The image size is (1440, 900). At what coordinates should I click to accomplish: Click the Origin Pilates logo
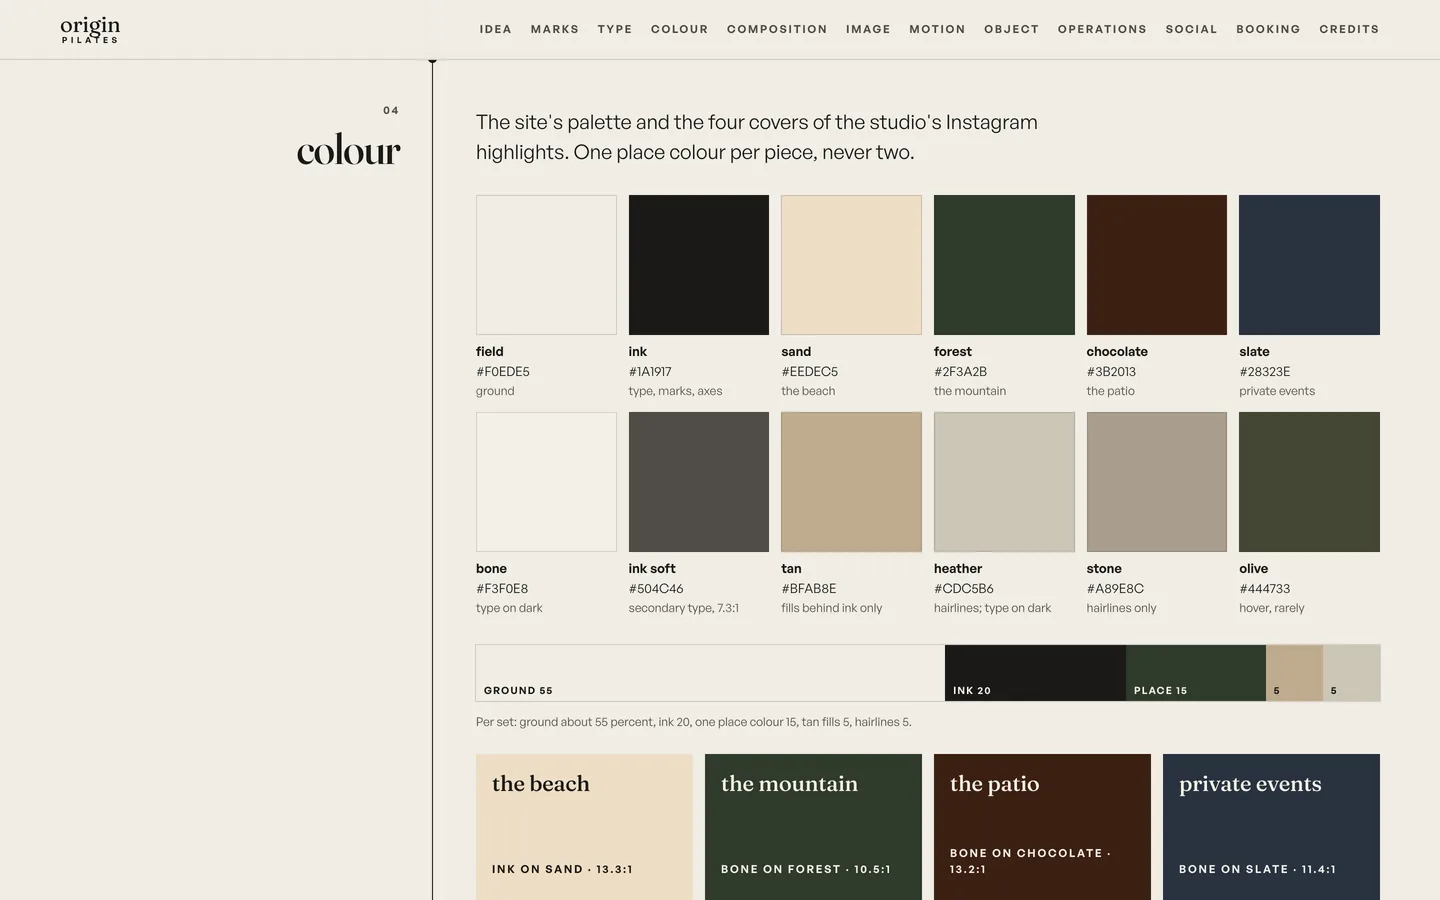click(90, 30)
